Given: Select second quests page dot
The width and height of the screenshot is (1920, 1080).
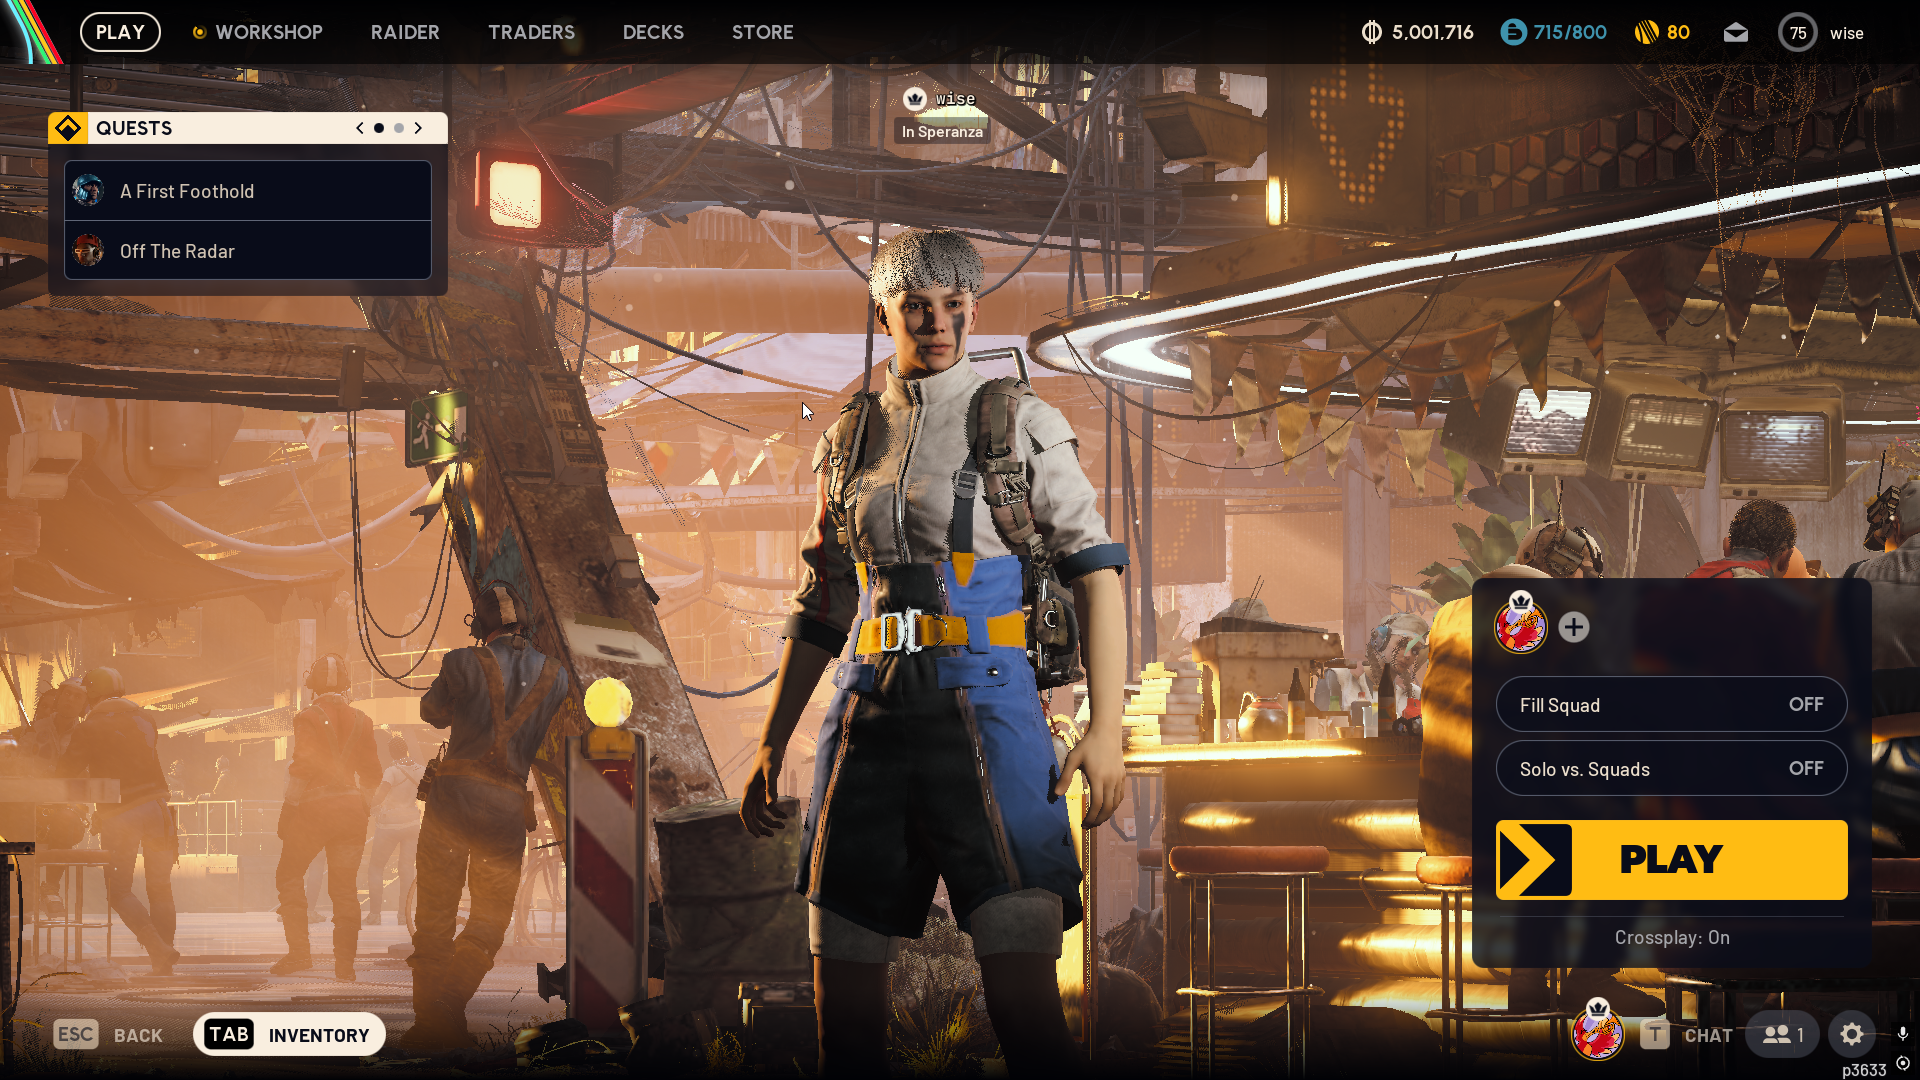Looking at the screenshot, I should tap(399, 128).
